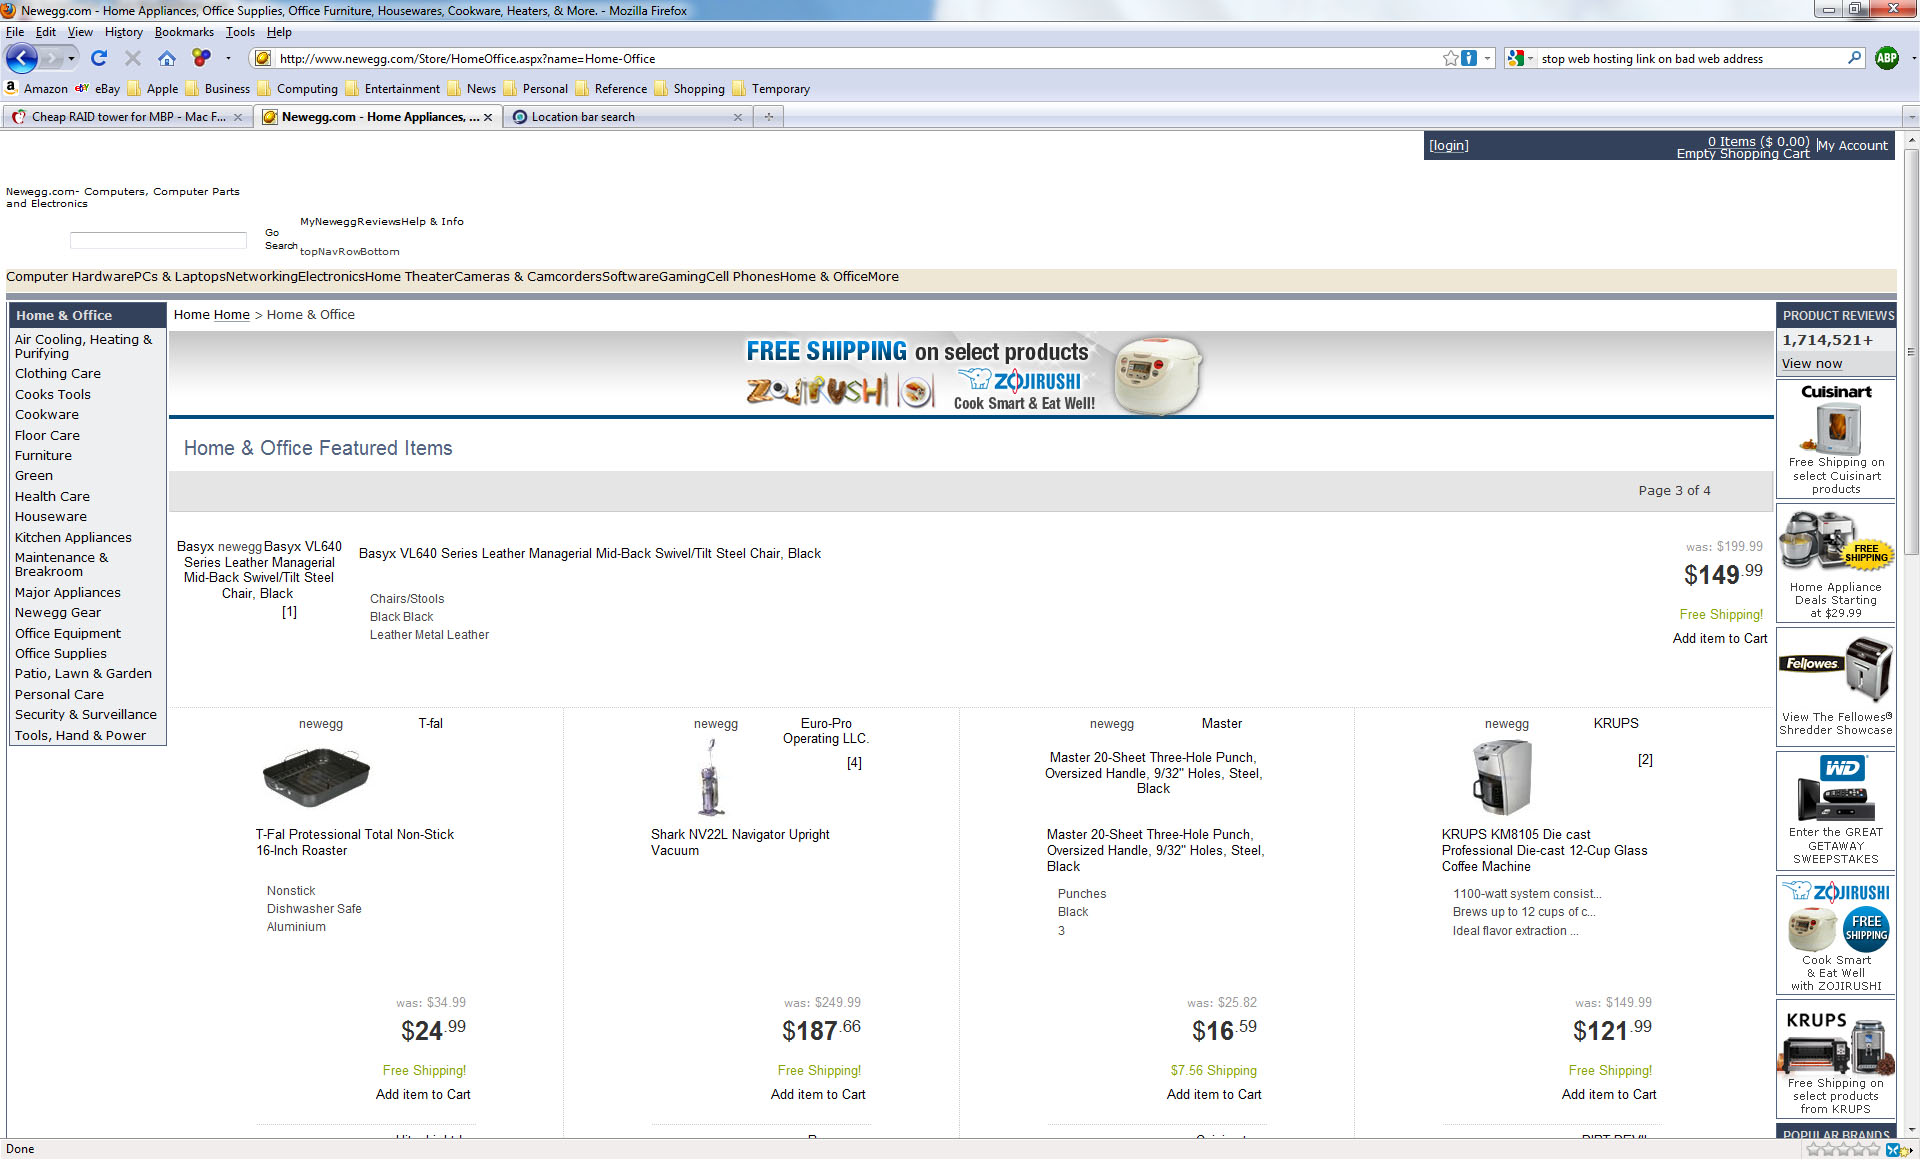Open the back/forward history dropdown arrow
Screen dimensions: 1920x1160
pos(72,58)
